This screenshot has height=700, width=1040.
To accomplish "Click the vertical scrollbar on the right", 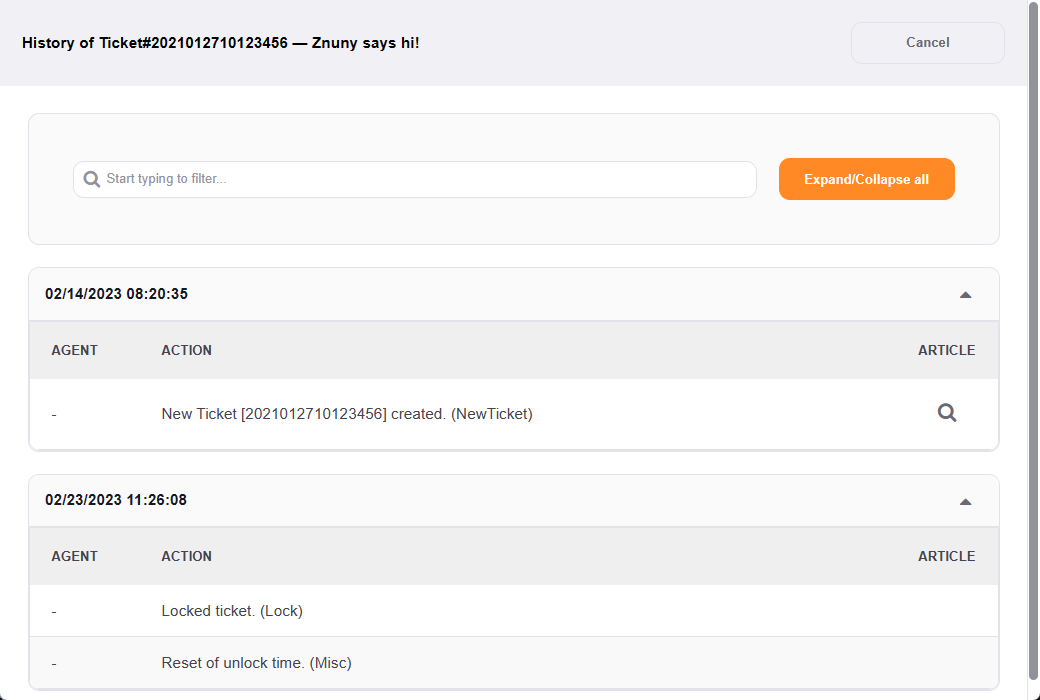I will click(x=1033, y=340).
